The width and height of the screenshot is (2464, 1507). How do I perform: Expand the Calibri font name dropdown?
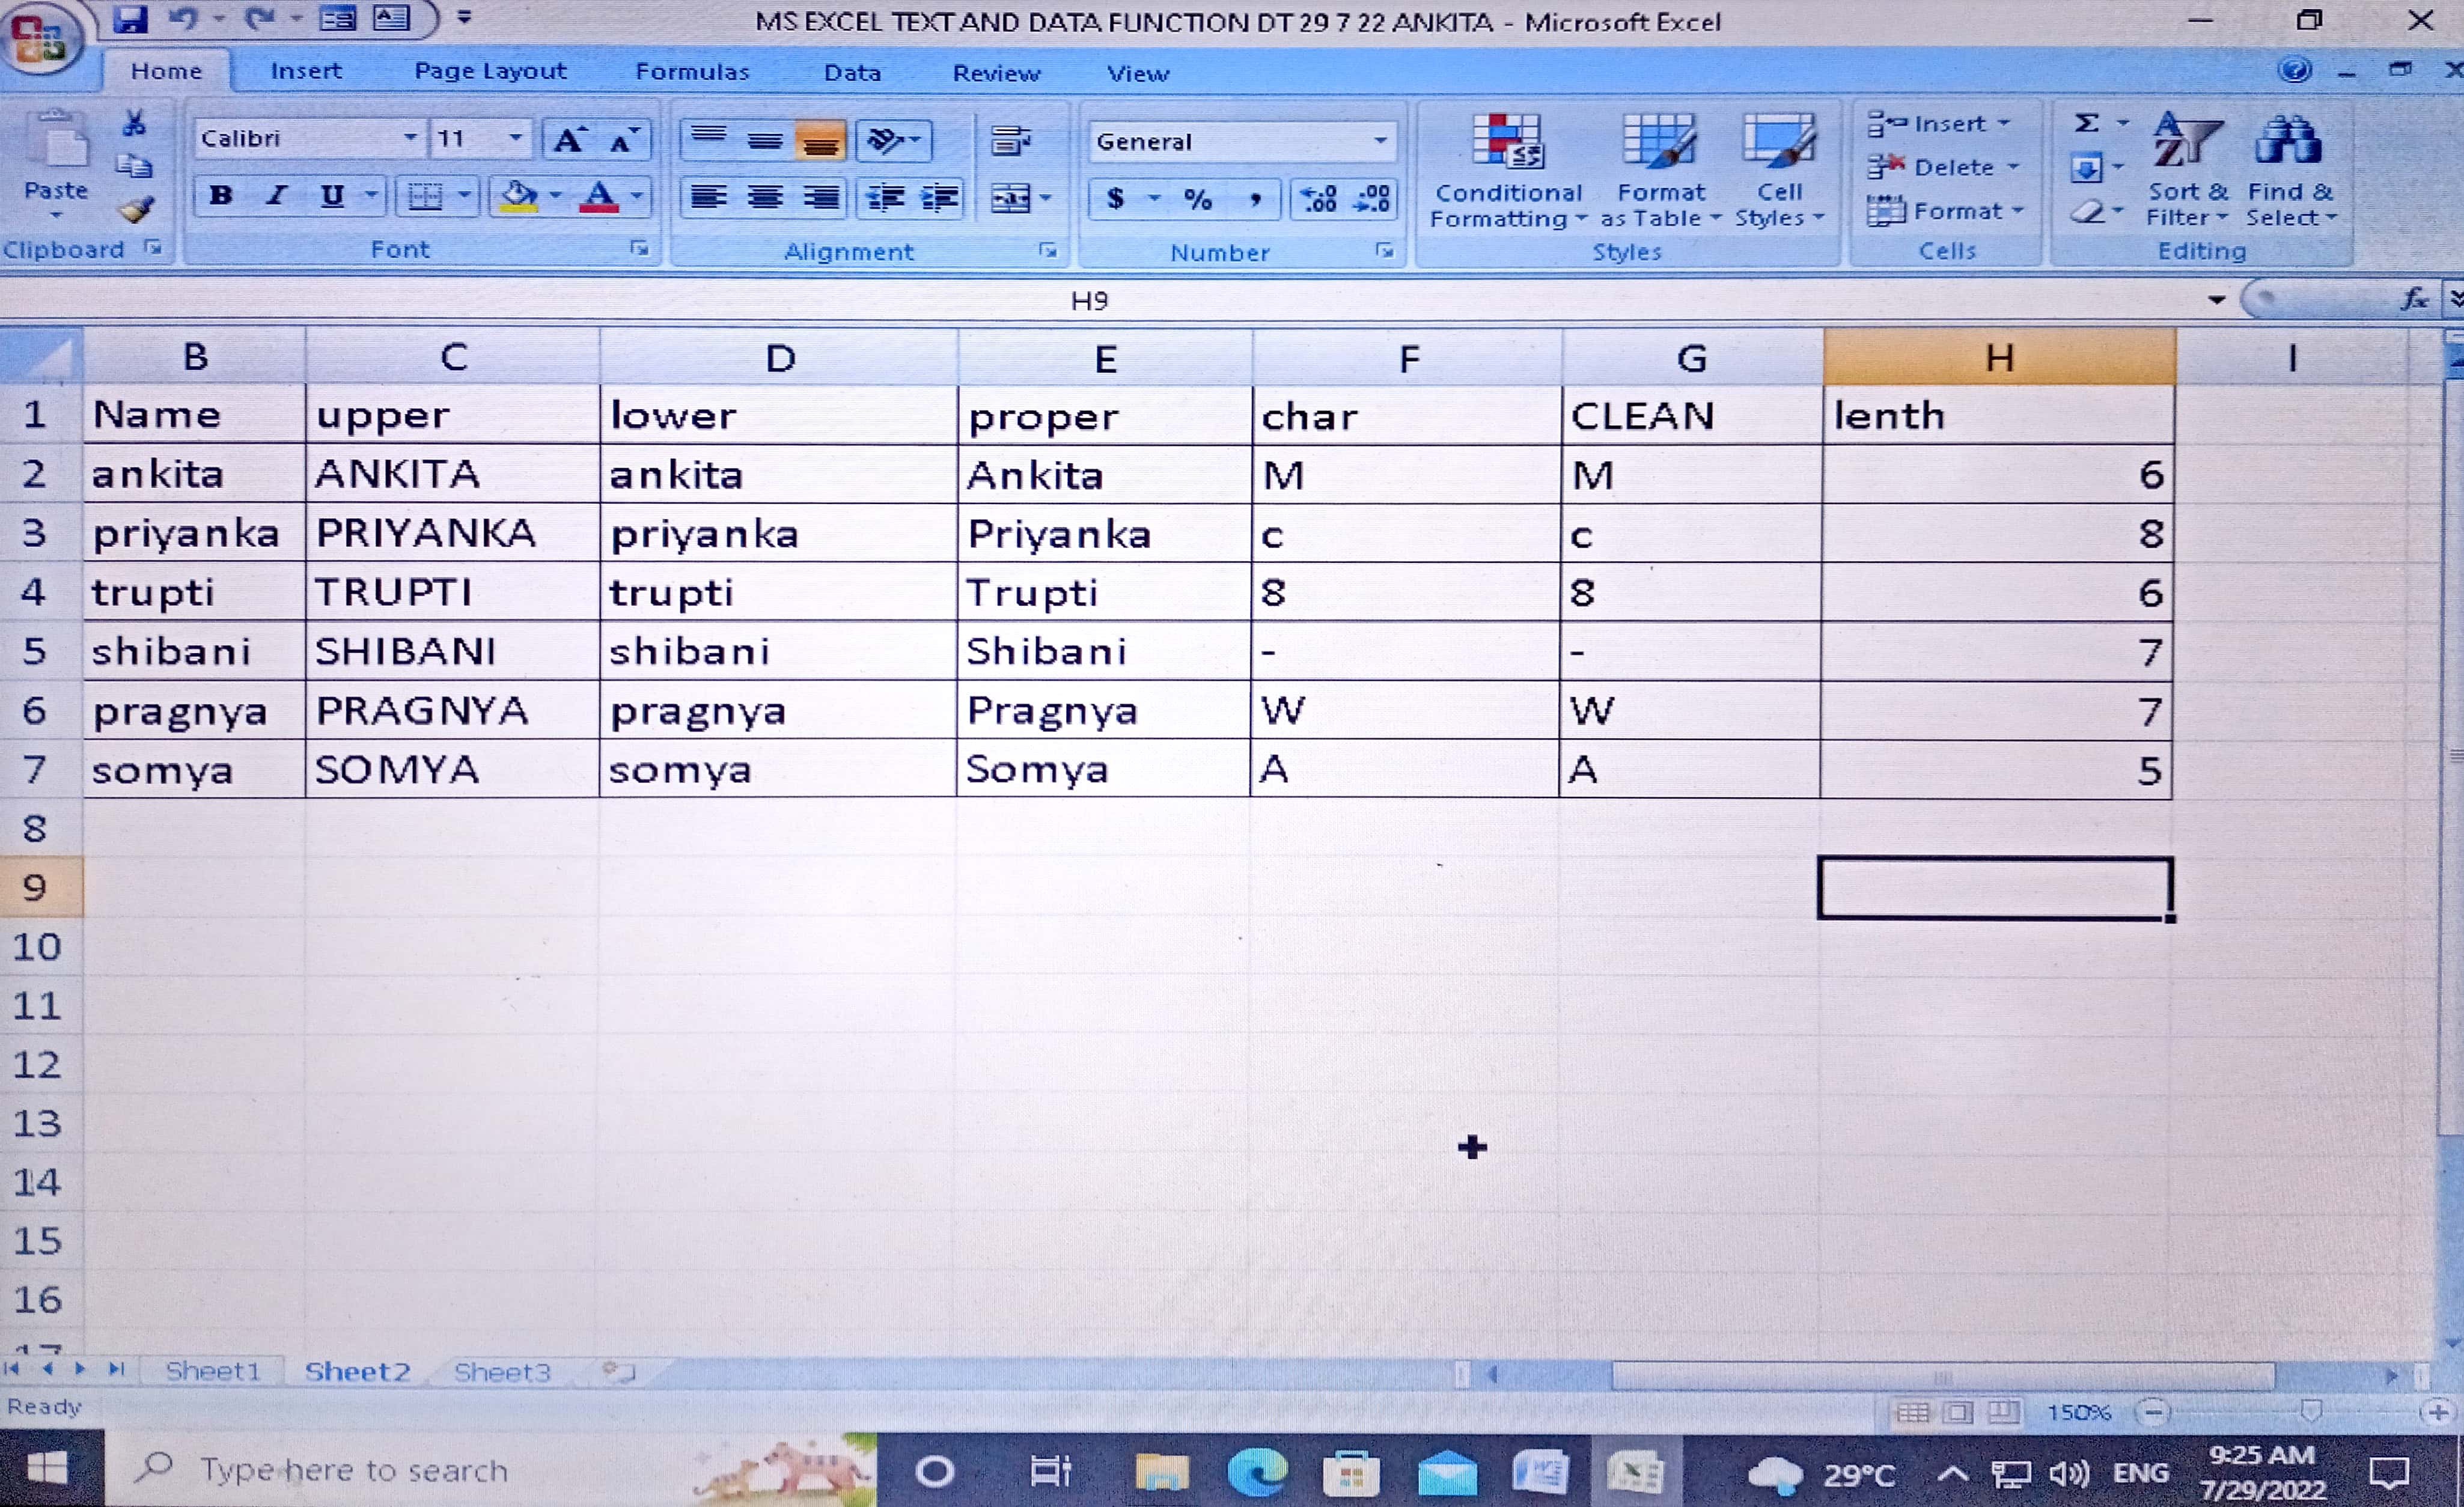(x=410, y=138)
